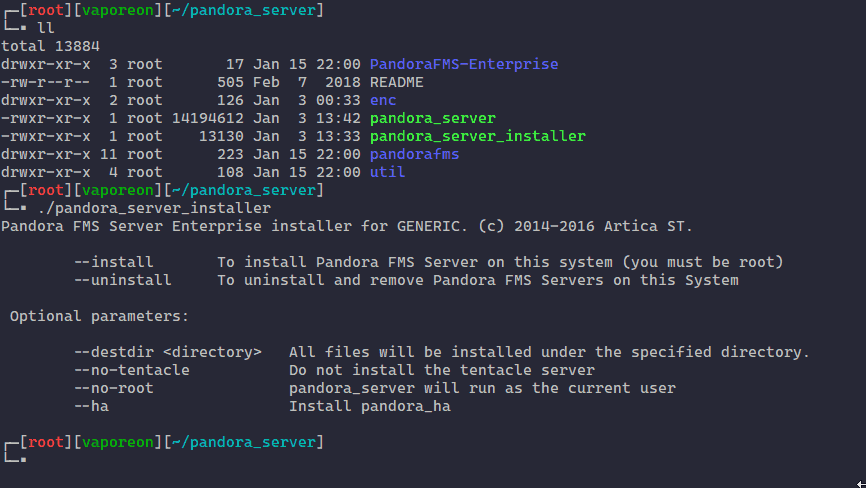
Task: Click the 'total 13884' line
Action: (50, 46)
